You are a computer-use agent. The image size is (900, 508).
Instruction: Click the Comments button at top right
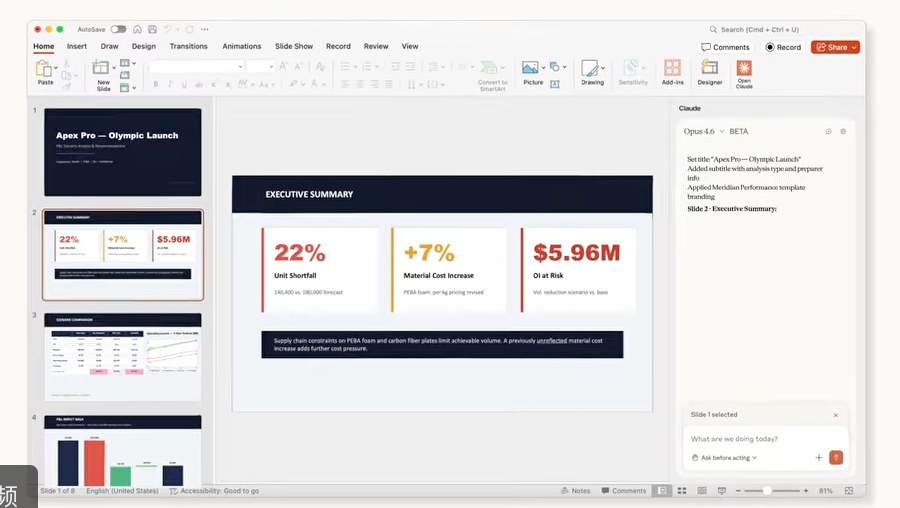pyautogui.click(x=726, y=47)
